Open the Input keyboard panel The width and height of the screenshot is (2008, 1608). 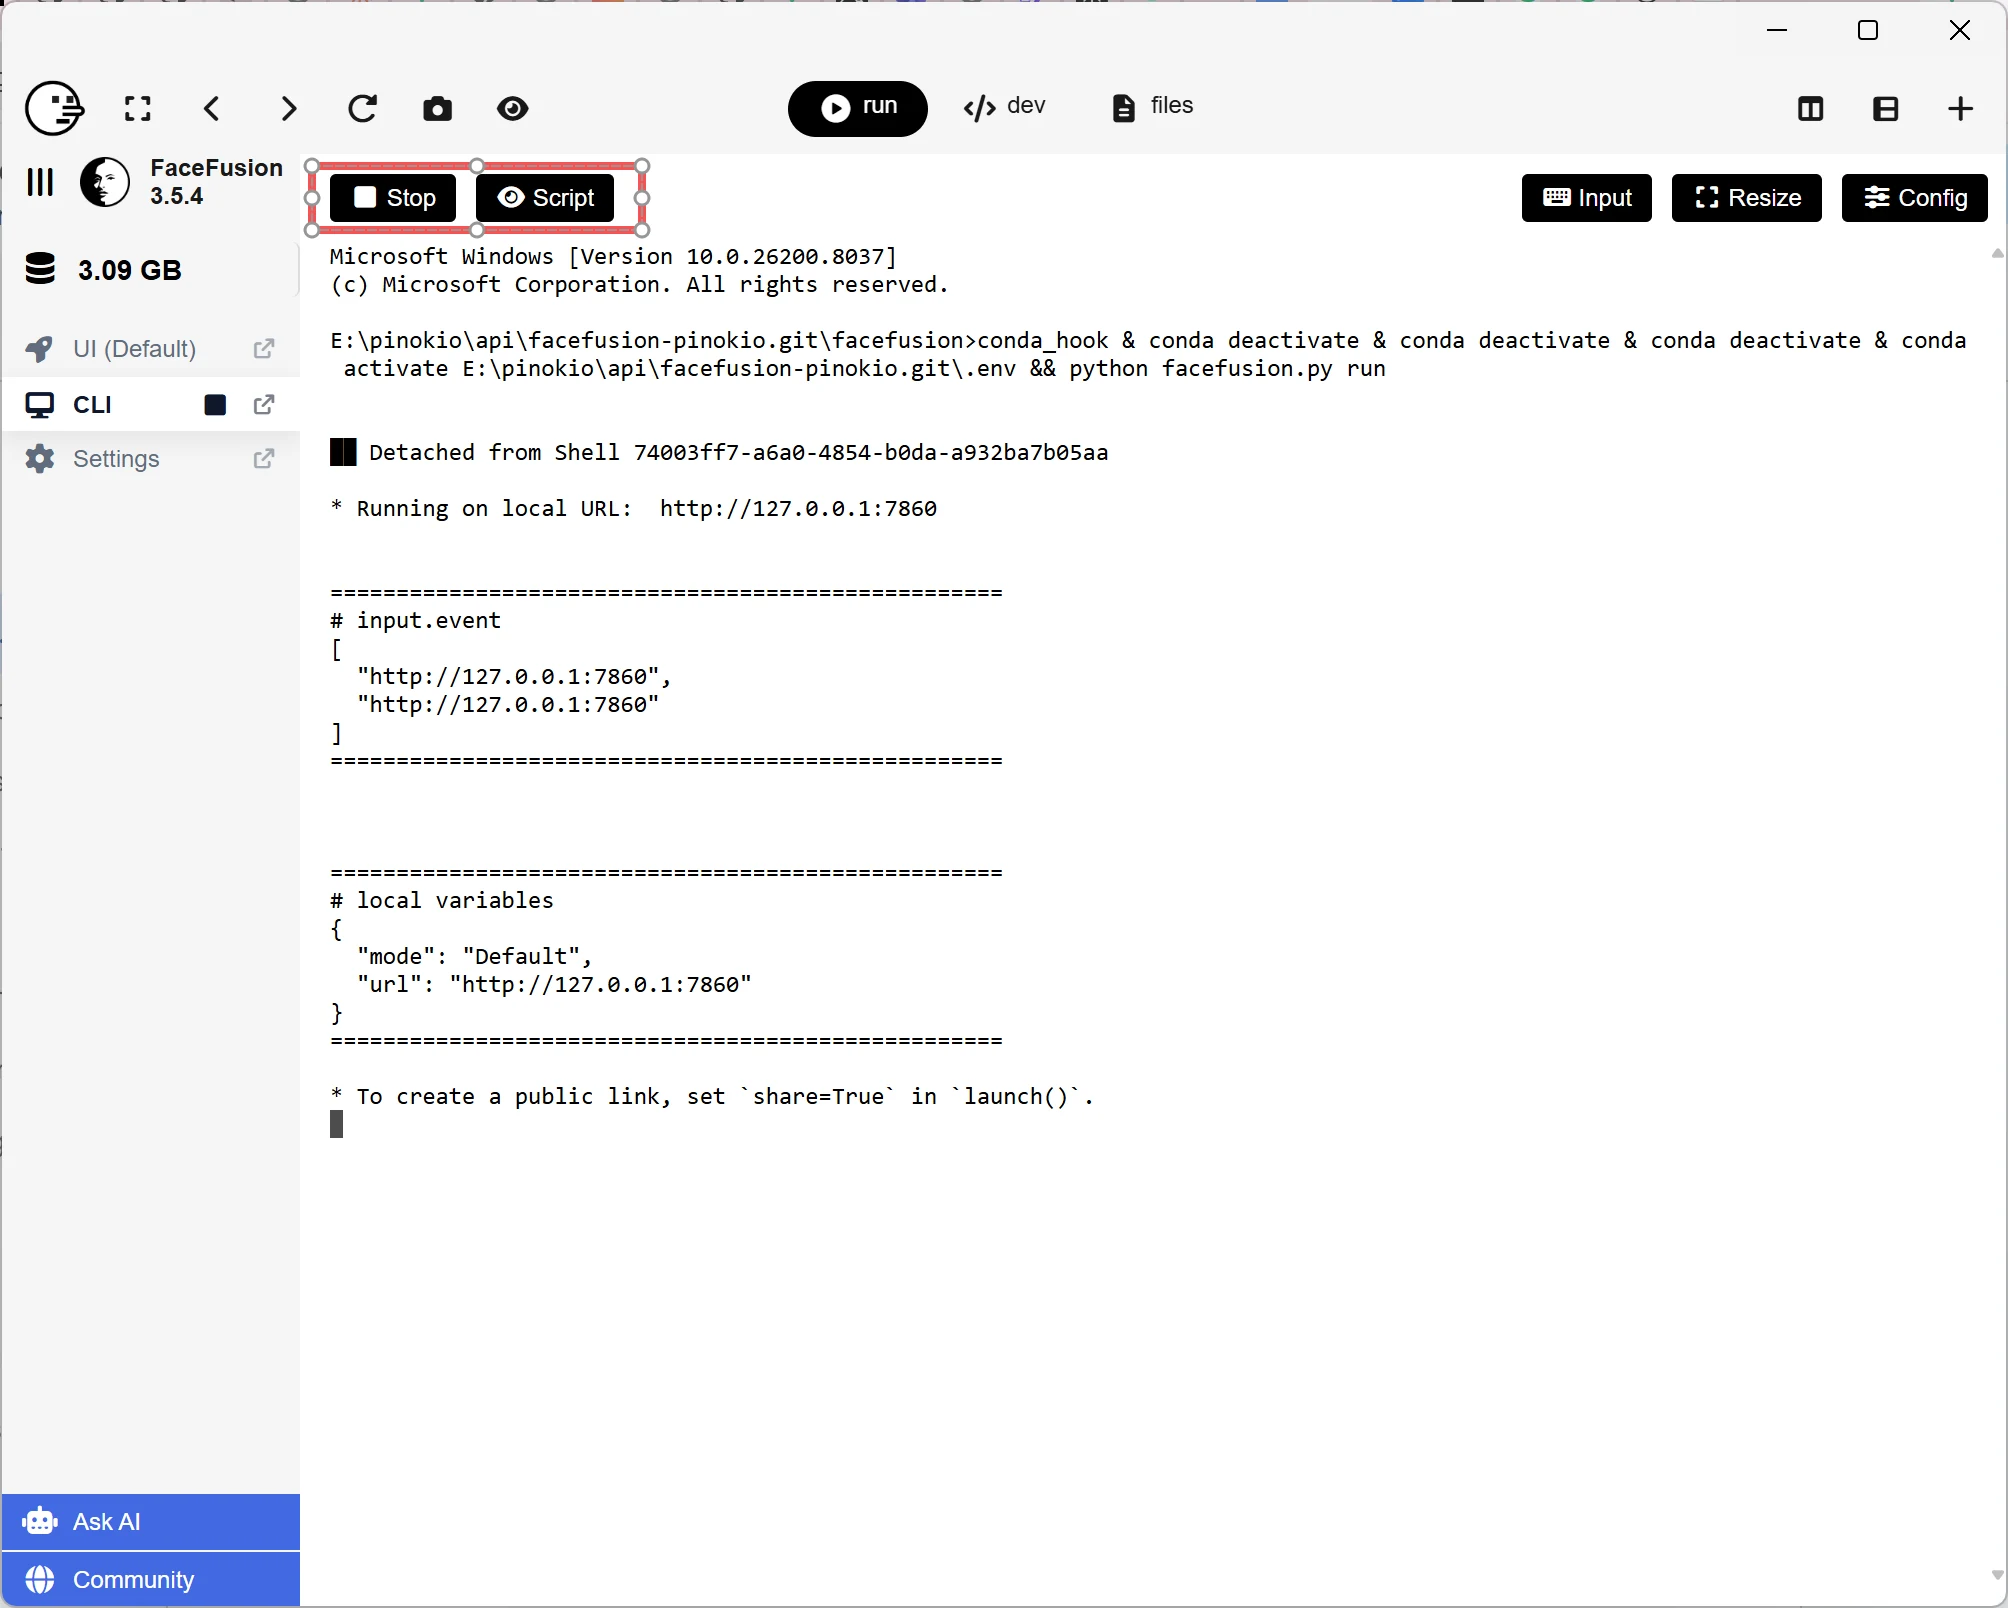pos(1587,198)
